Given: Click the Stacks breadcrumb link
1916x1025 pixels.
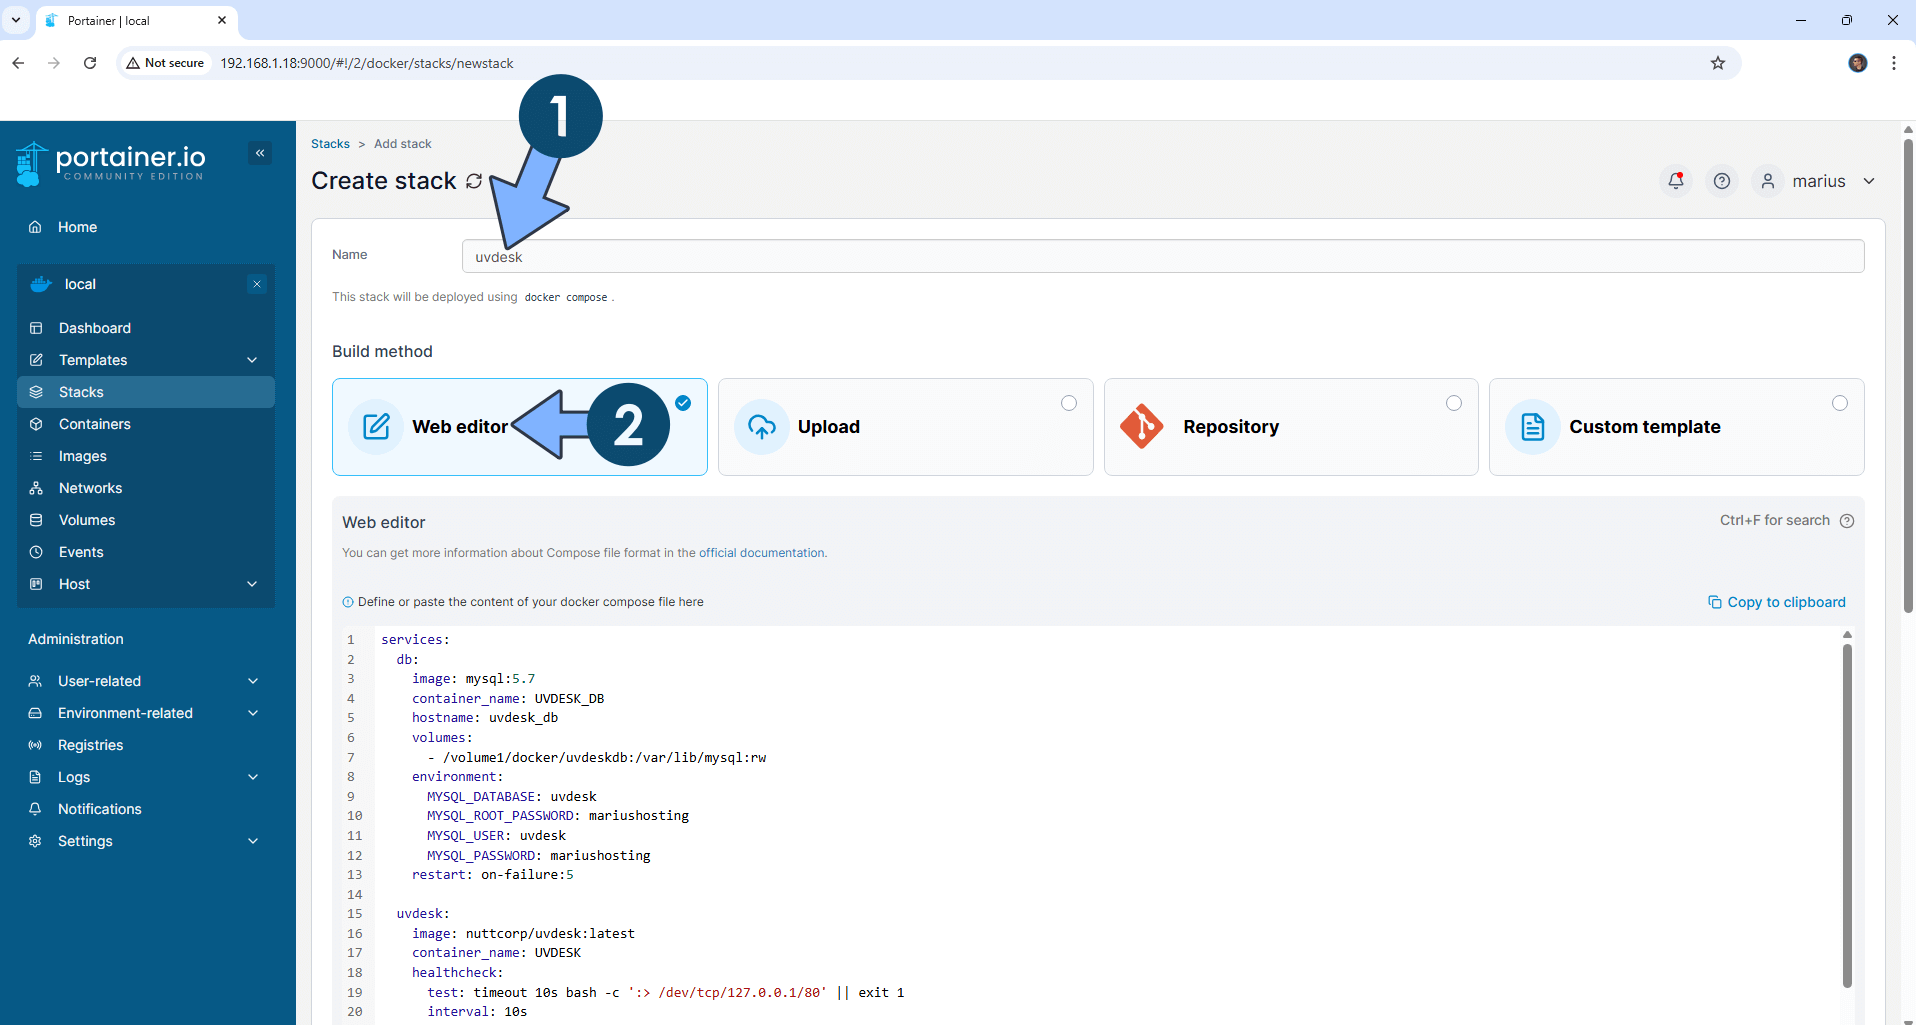Looking at the screenshot, I should [x=330, y=144].
